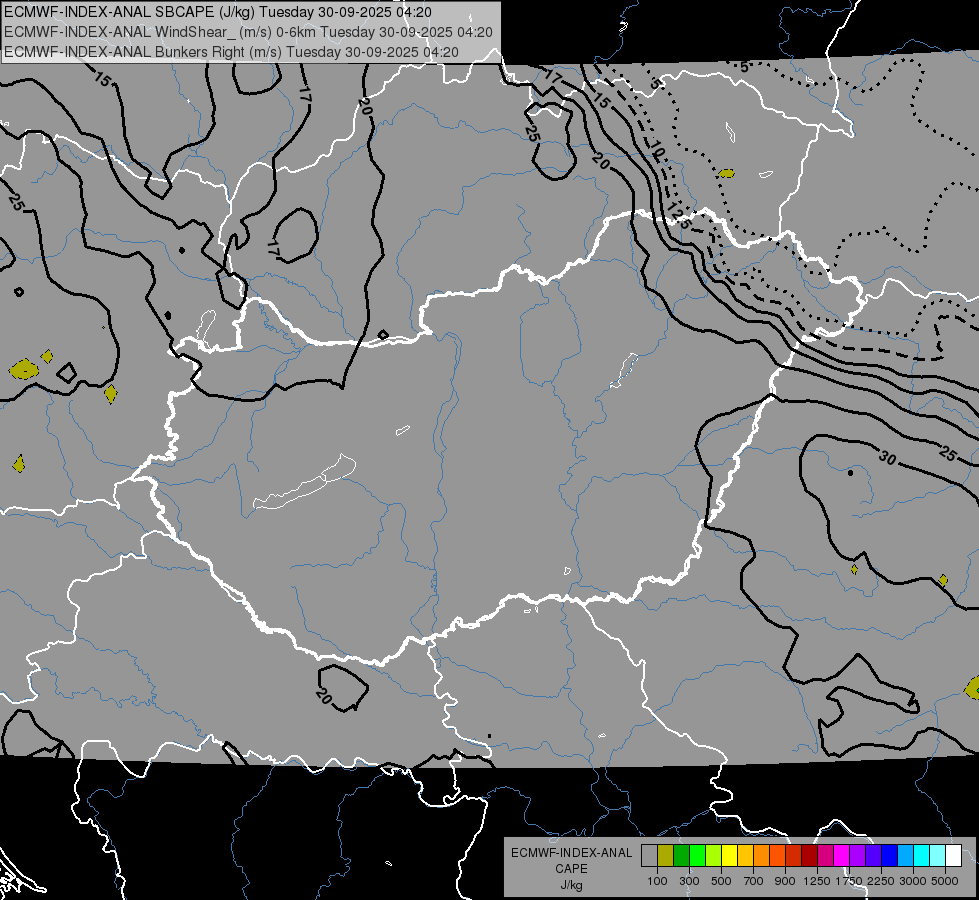Click the 12.5 dashed contour label
The image size is (979, 900).
pyautogui.click(x=678, y=213)
